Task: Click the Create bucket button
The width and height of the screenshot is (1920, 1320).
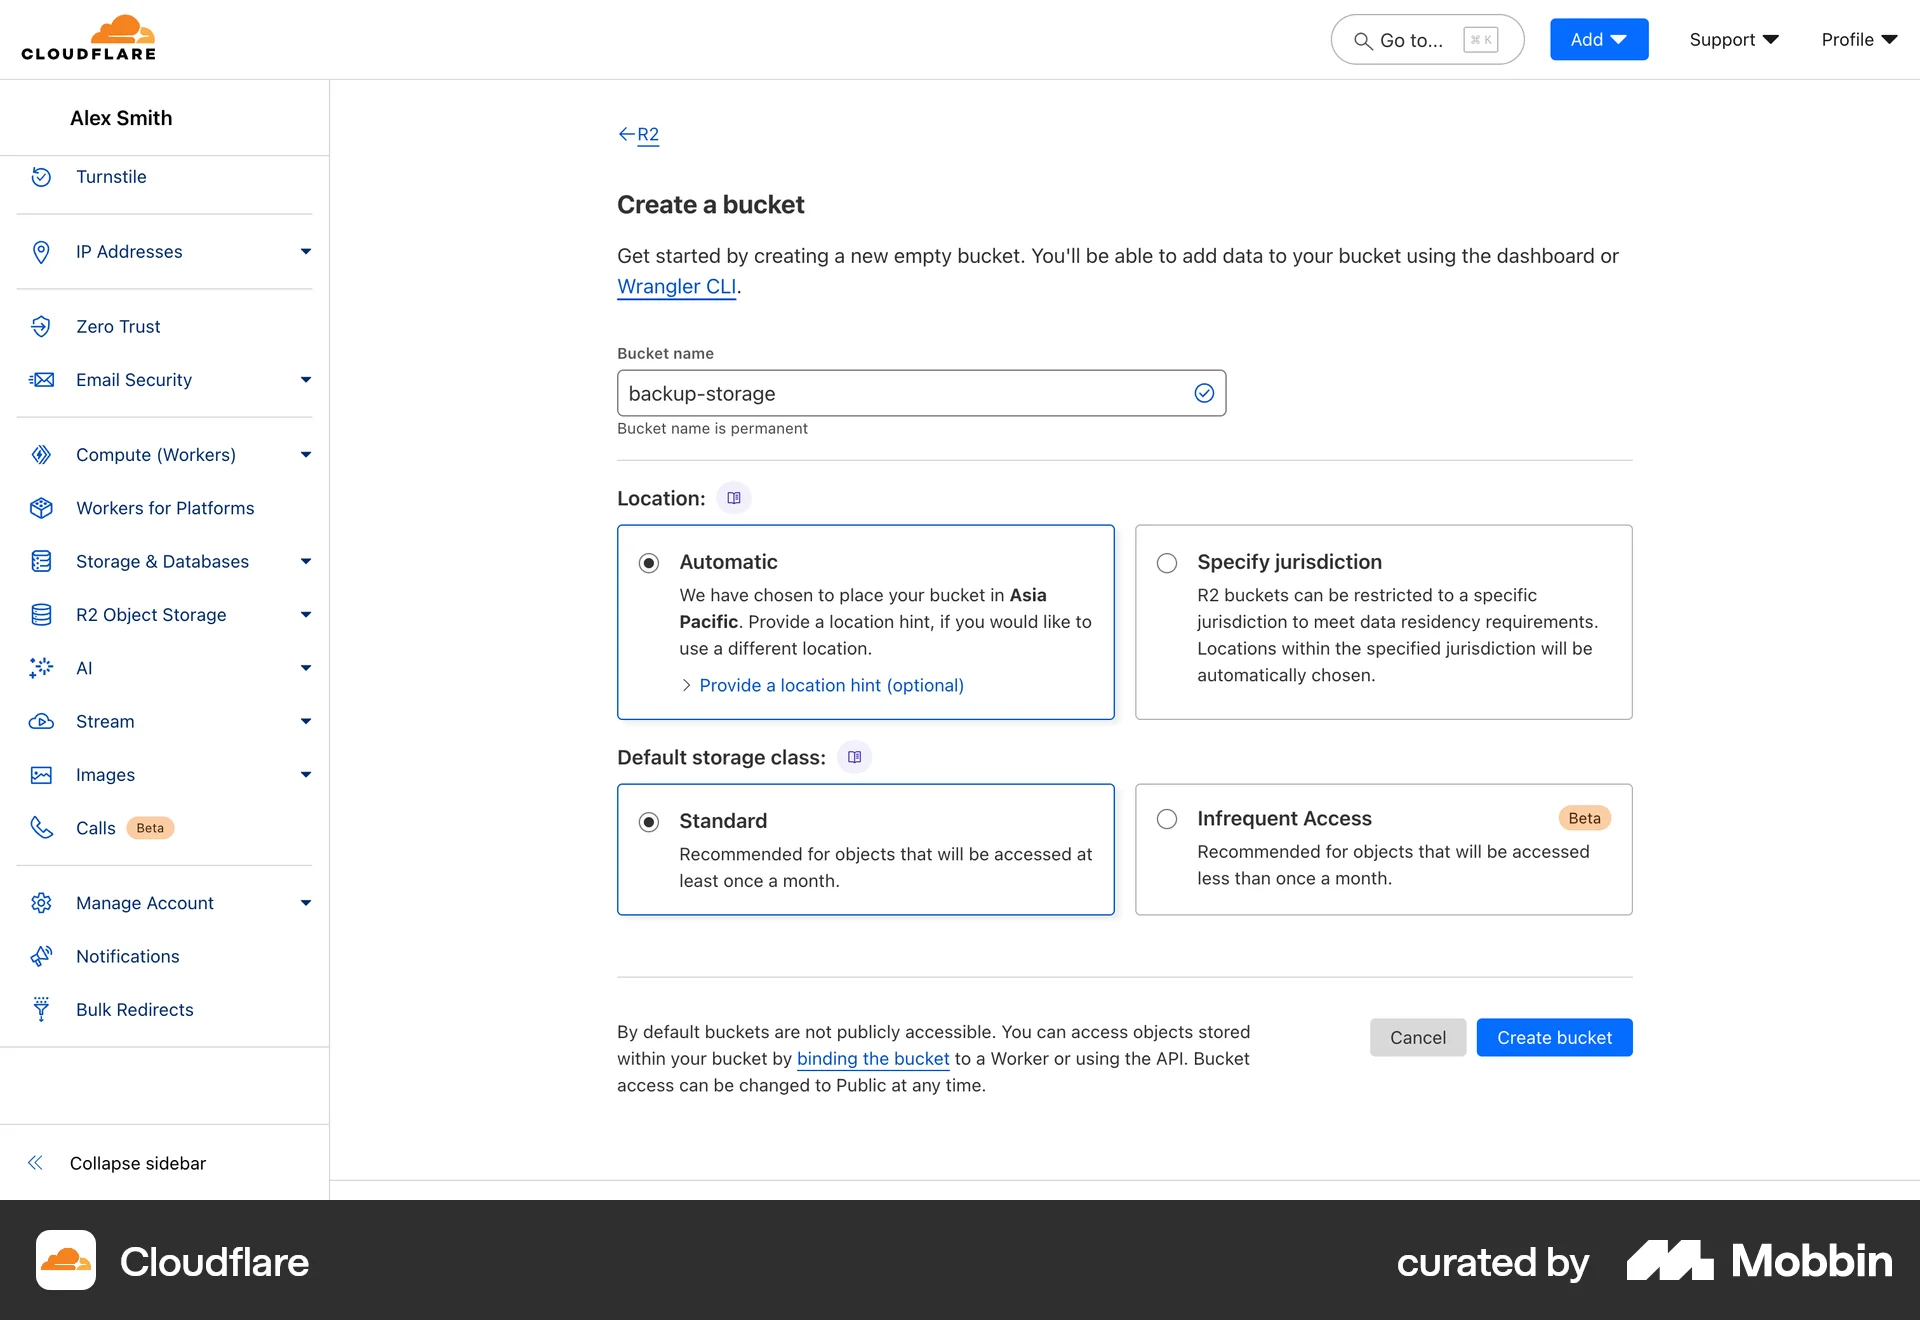Action: [x=1554, y=1037]
